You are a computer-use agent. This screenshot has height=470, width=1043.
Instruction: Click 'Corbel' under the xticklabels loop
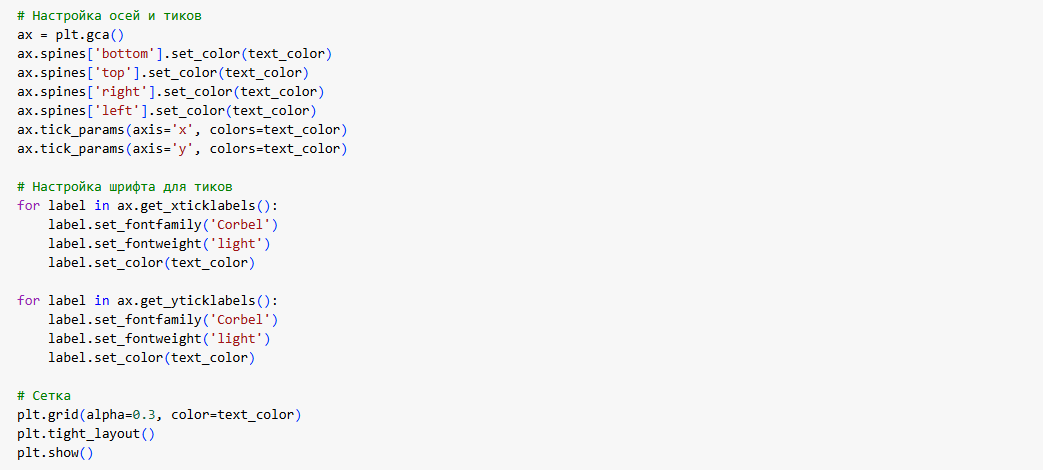(x=240, y=225)
